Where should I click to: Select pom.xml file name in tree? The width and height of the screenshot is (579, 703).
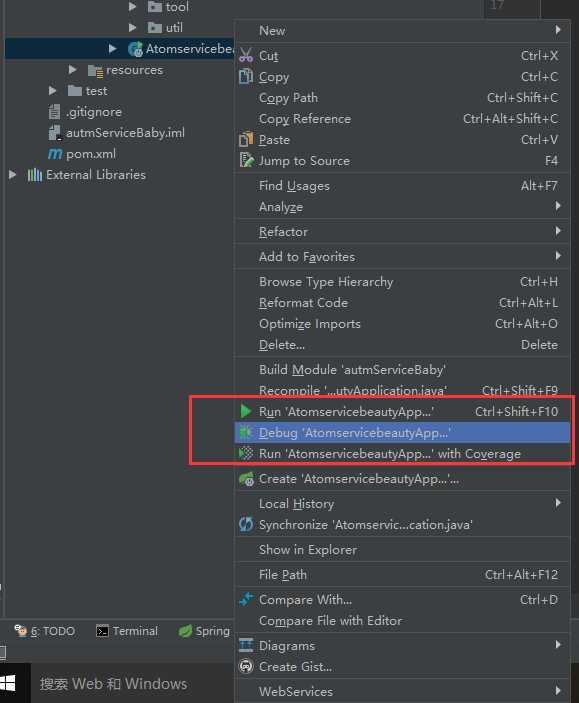pos(91,154)
